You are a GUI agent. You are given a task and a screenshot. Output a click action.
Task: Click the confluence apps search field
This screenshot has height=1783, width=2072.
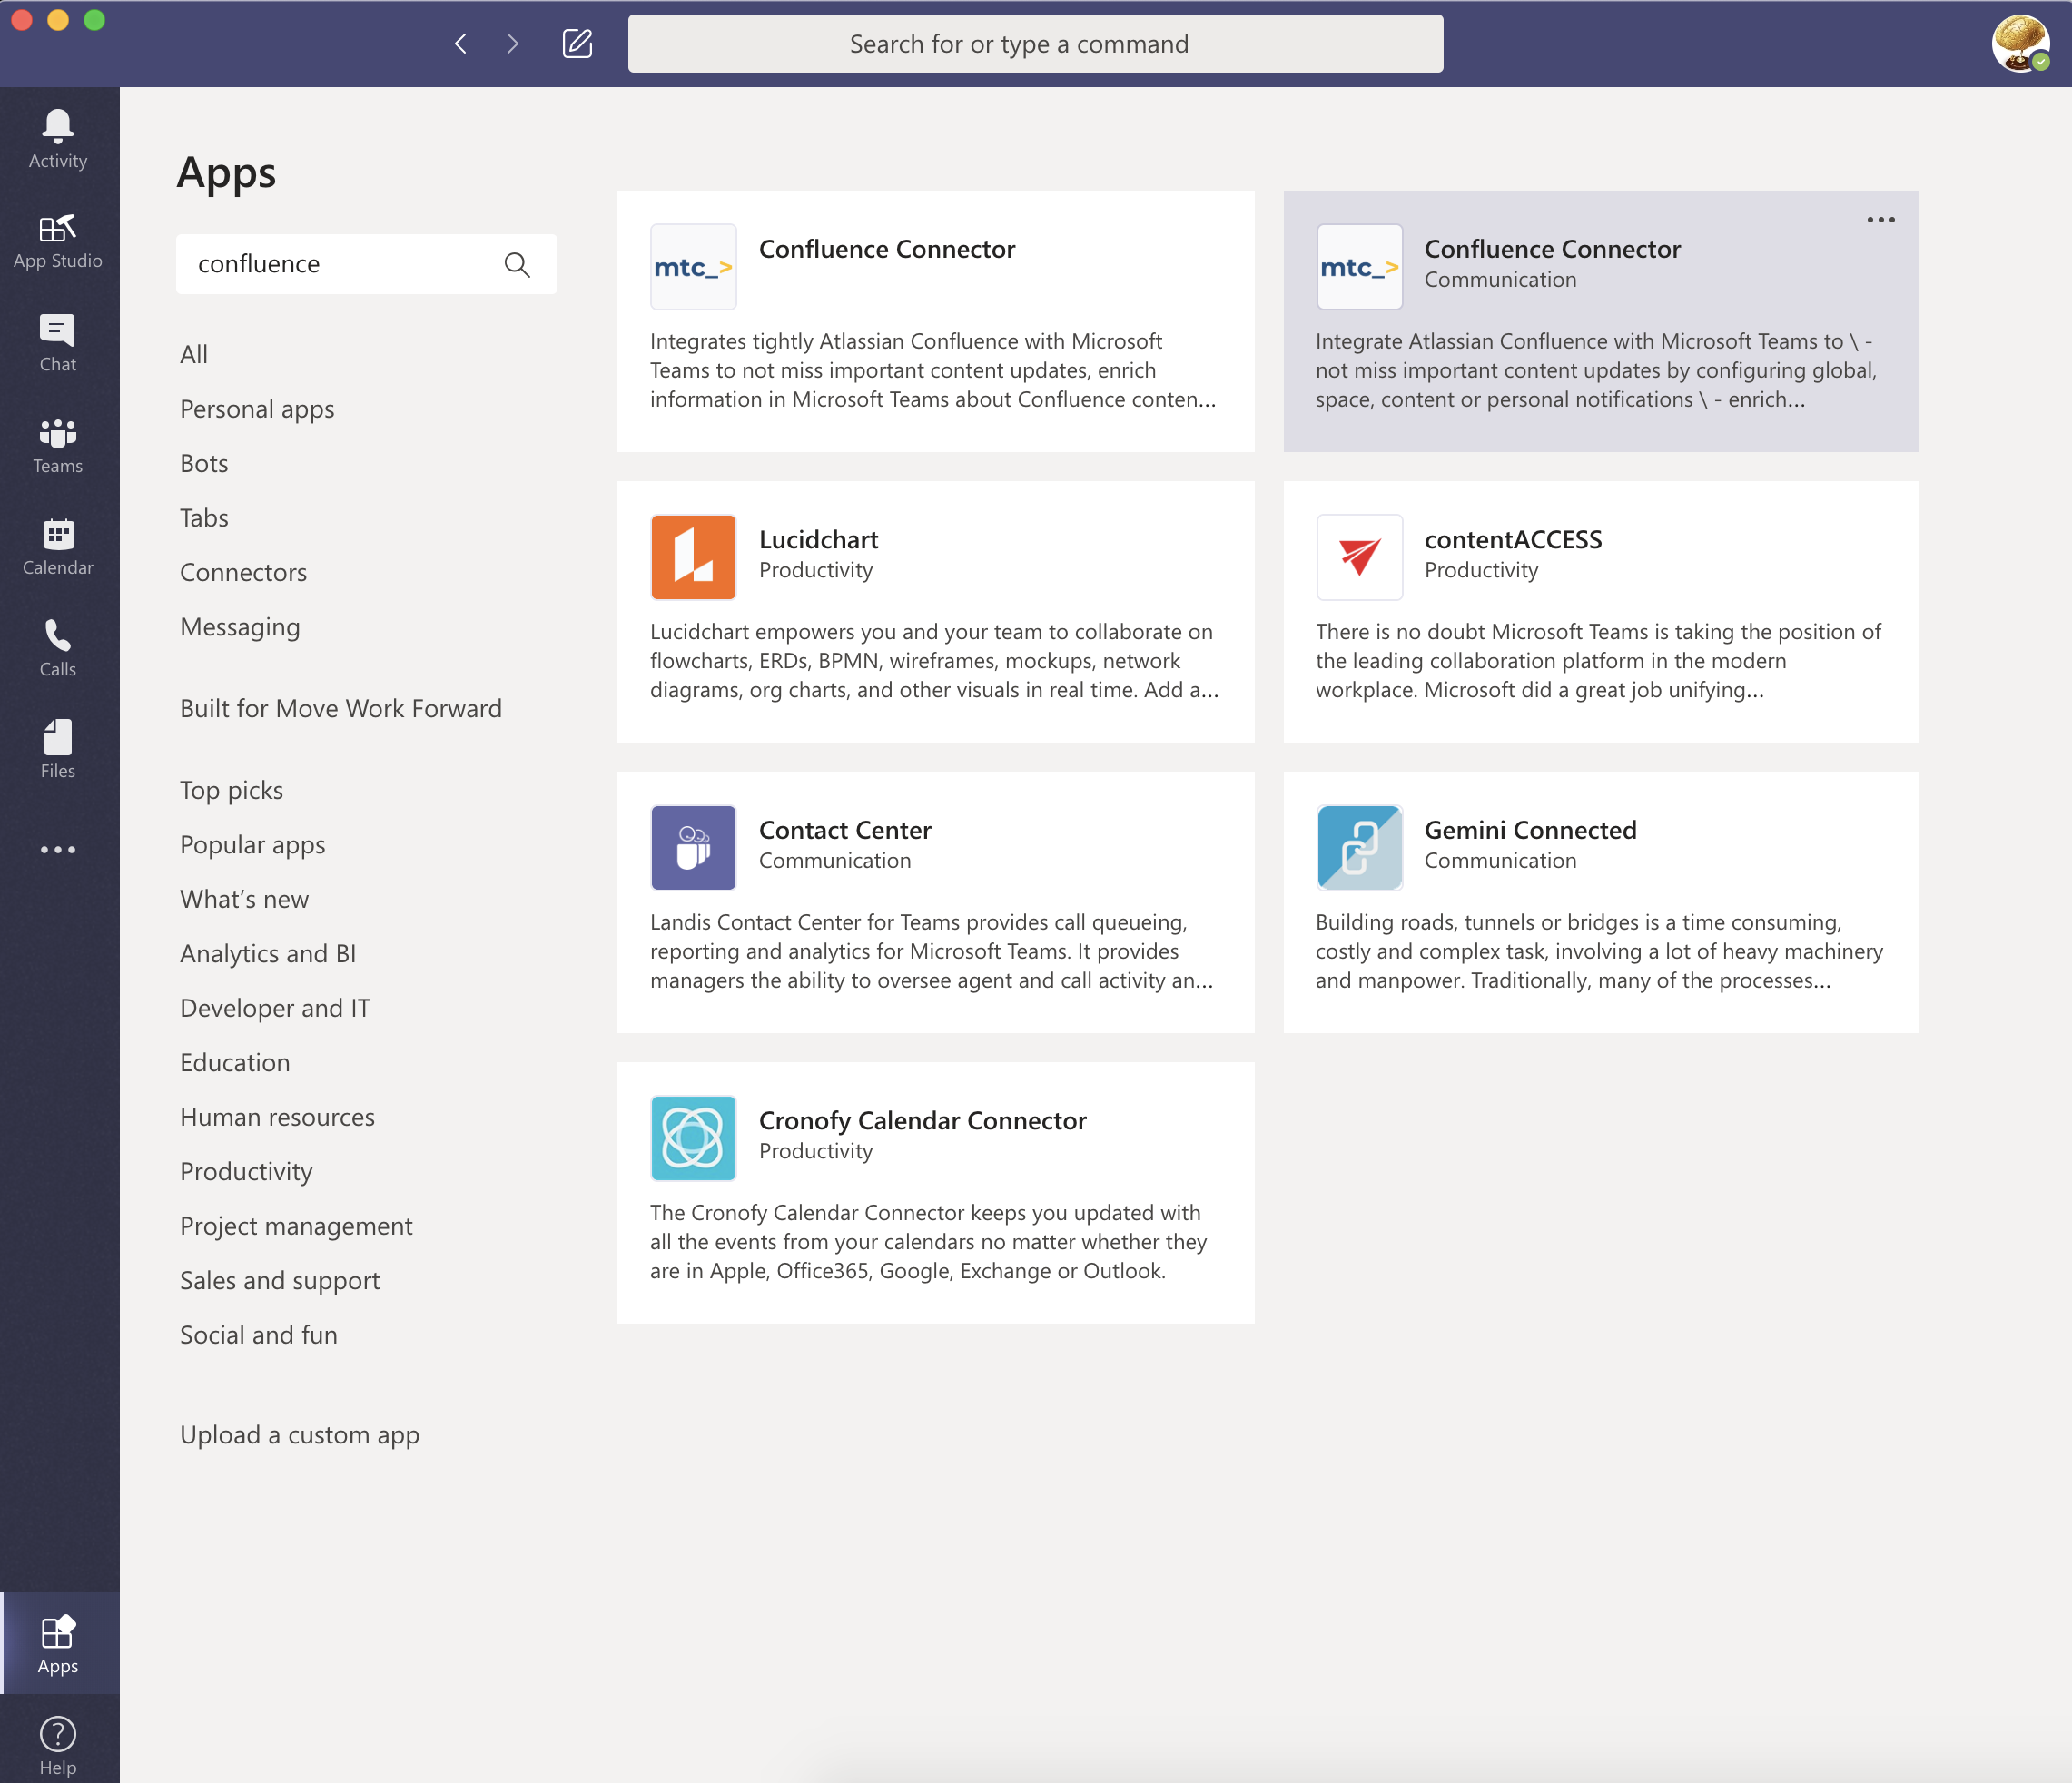340,264
